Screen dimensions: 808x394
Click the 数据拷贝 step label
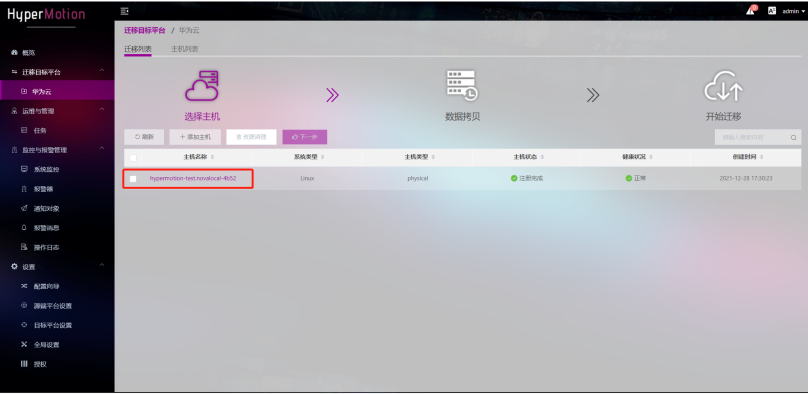[463, 116]
